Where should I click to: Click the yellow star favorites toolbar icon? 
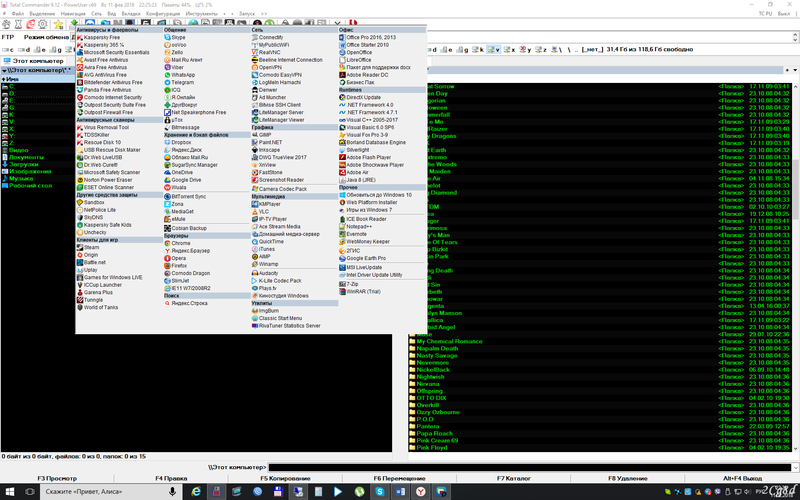59,24
